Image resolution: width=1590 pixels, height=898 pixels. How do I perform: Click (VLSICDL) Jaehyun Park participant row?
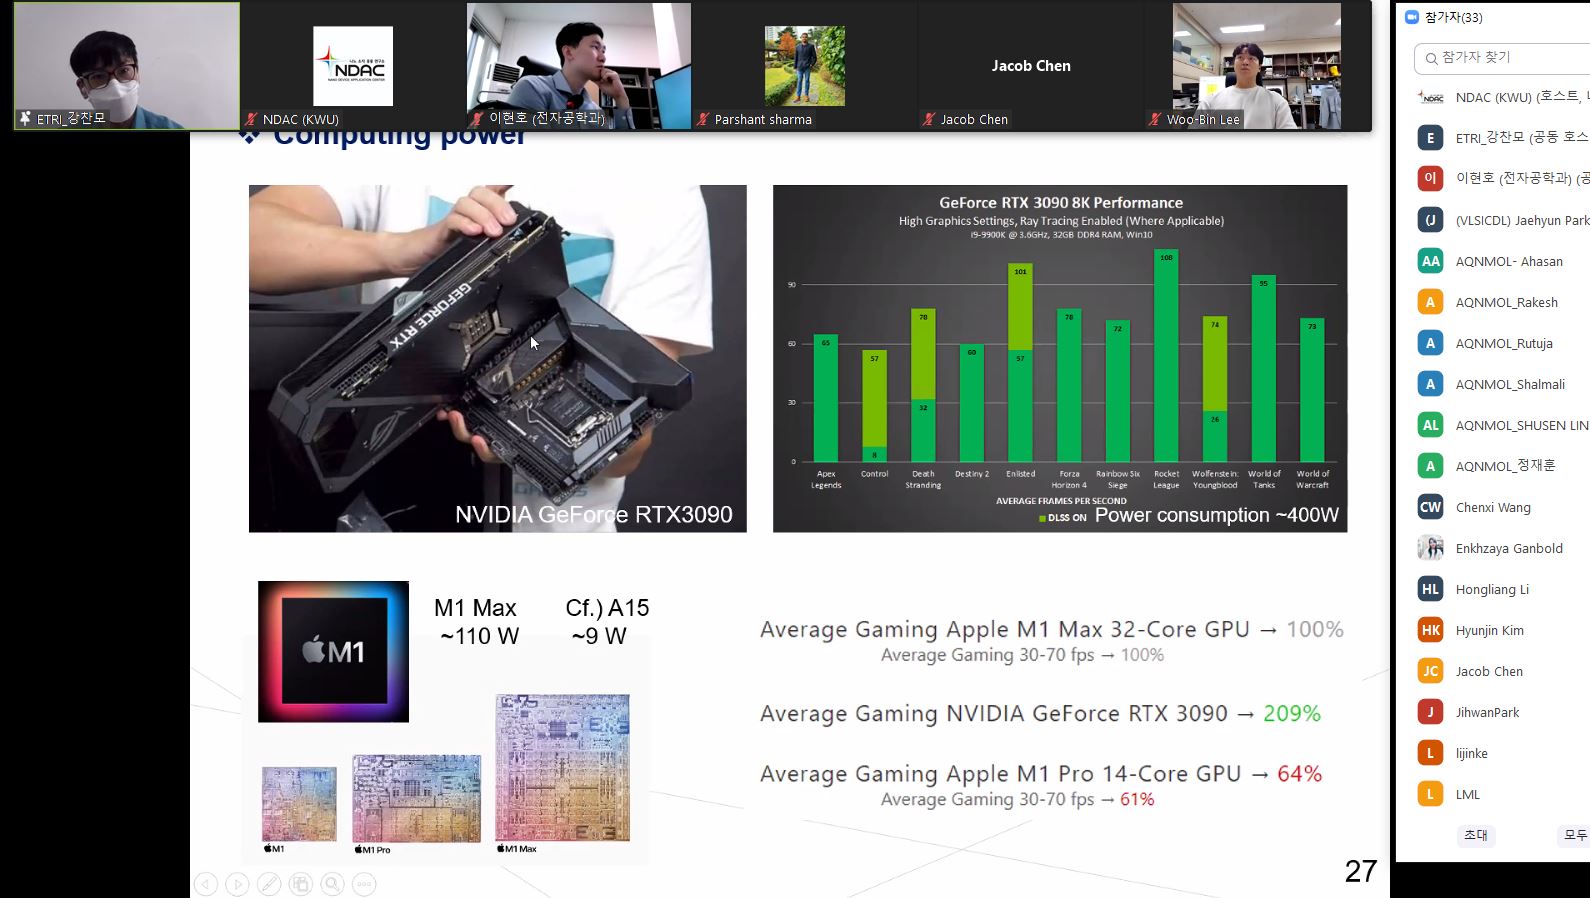(x=1504, y=220)
